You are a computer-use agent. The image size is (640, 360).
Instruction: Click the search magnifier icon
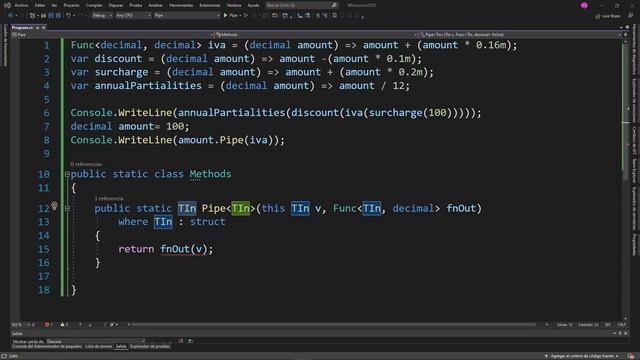334,5
